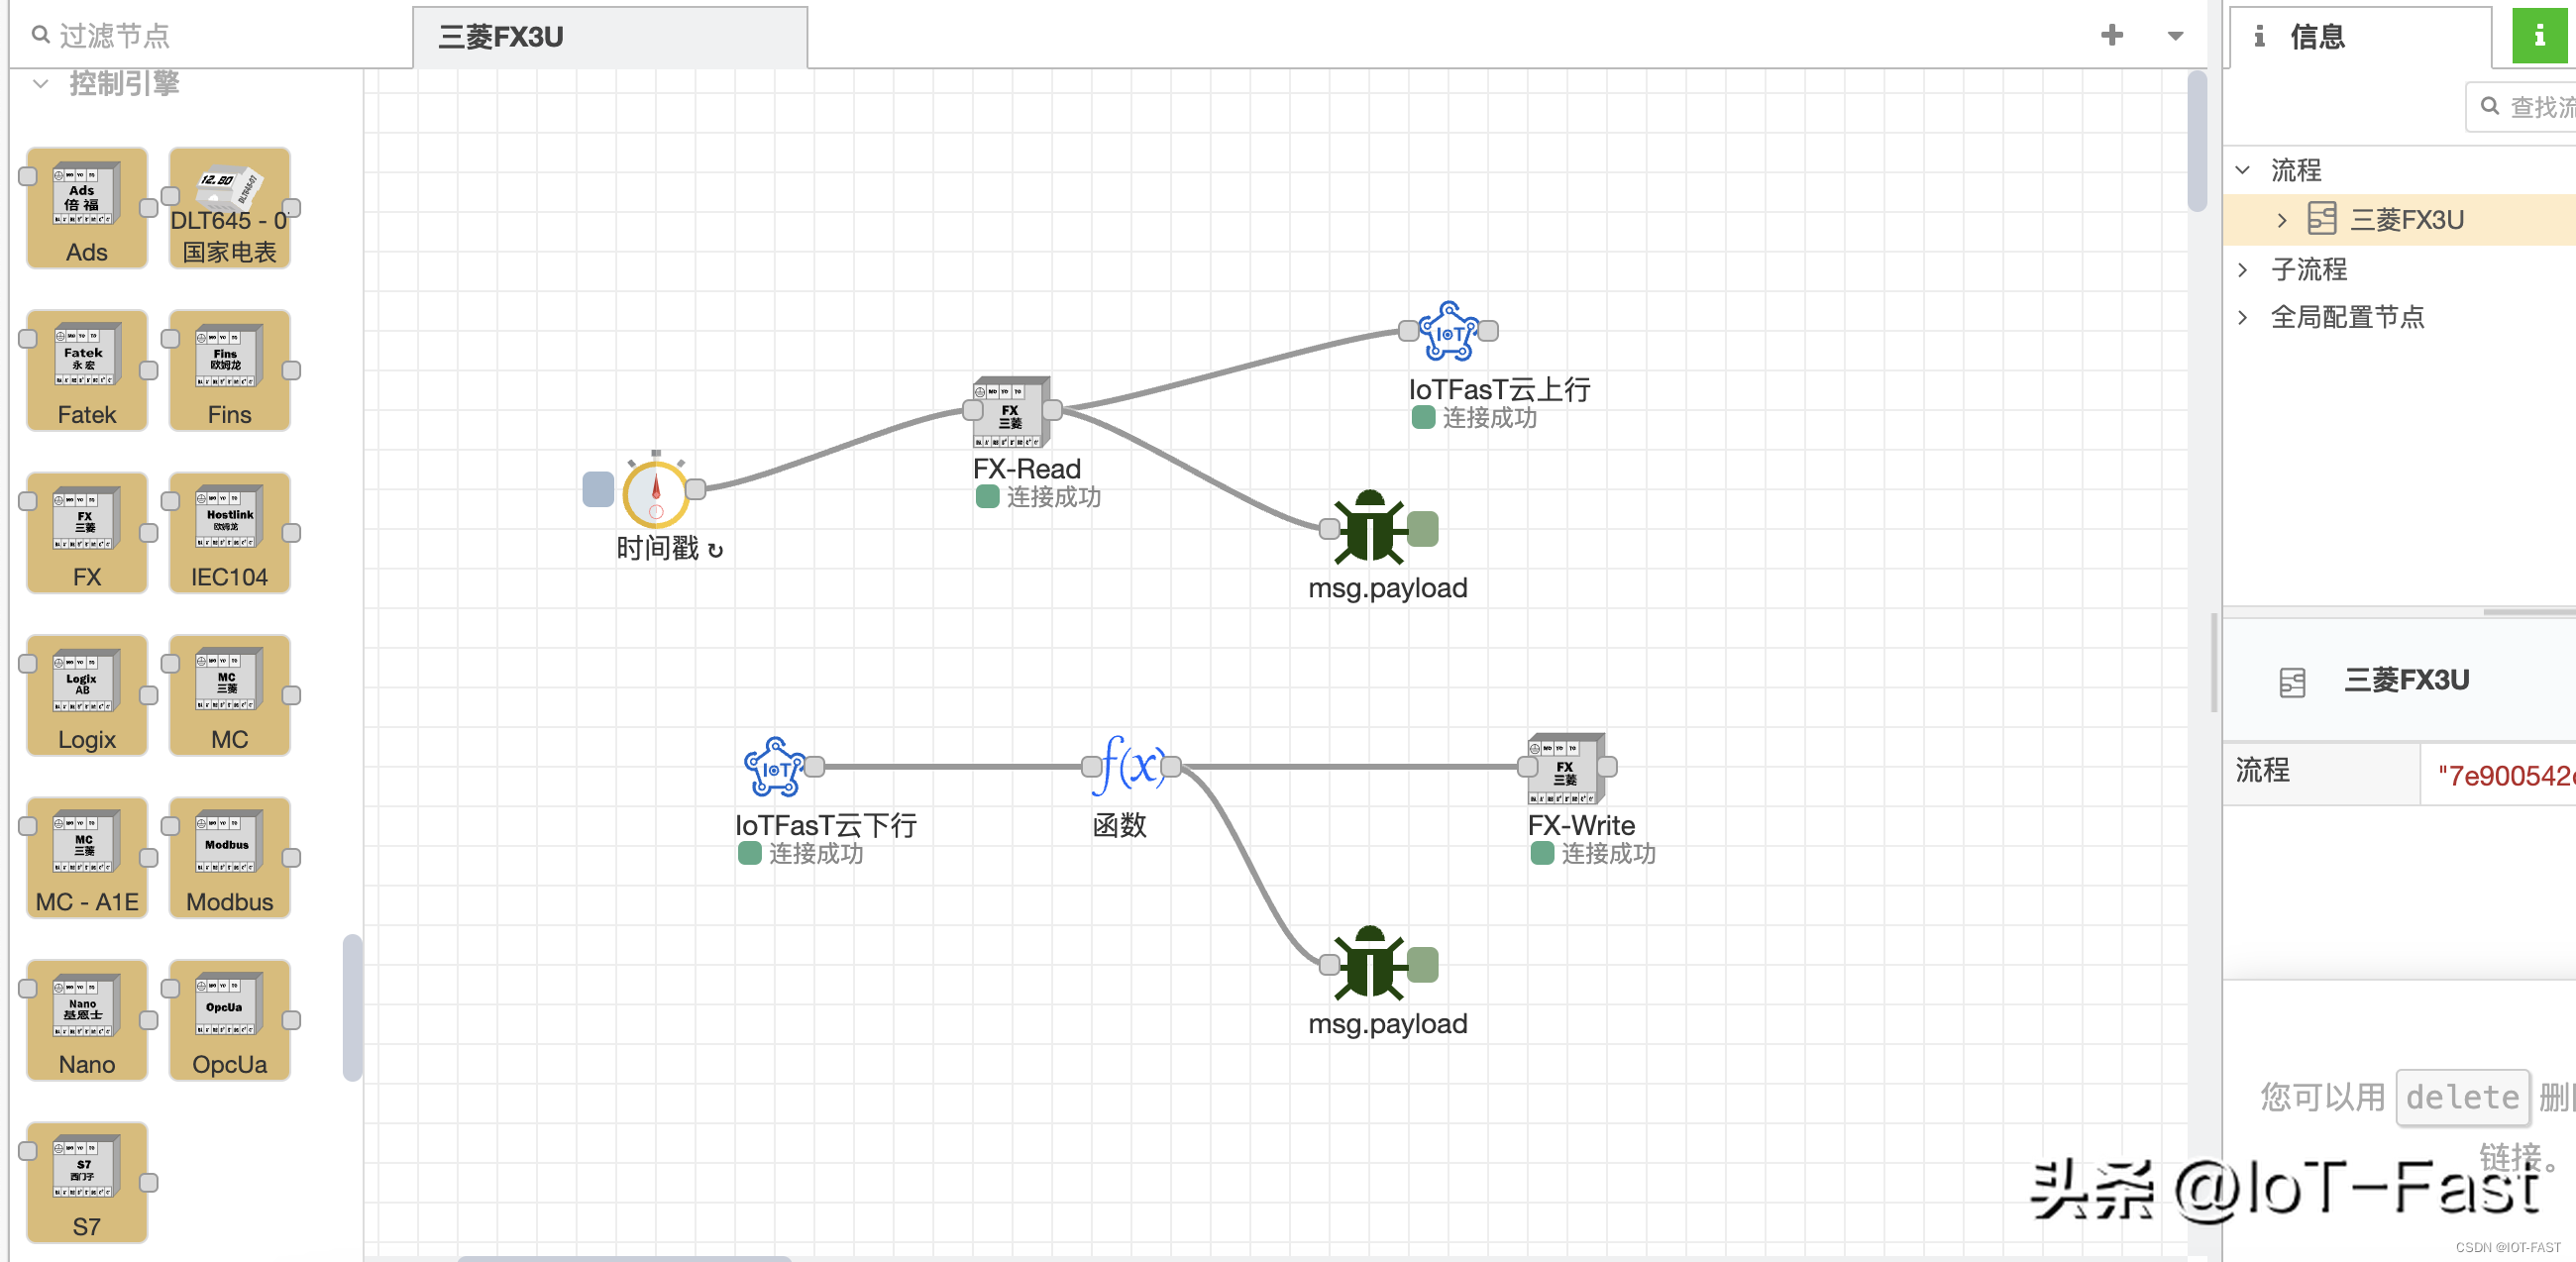Select the function f(x) node
This screenshot has height=1262, width=2576.
pos(1131,768)
